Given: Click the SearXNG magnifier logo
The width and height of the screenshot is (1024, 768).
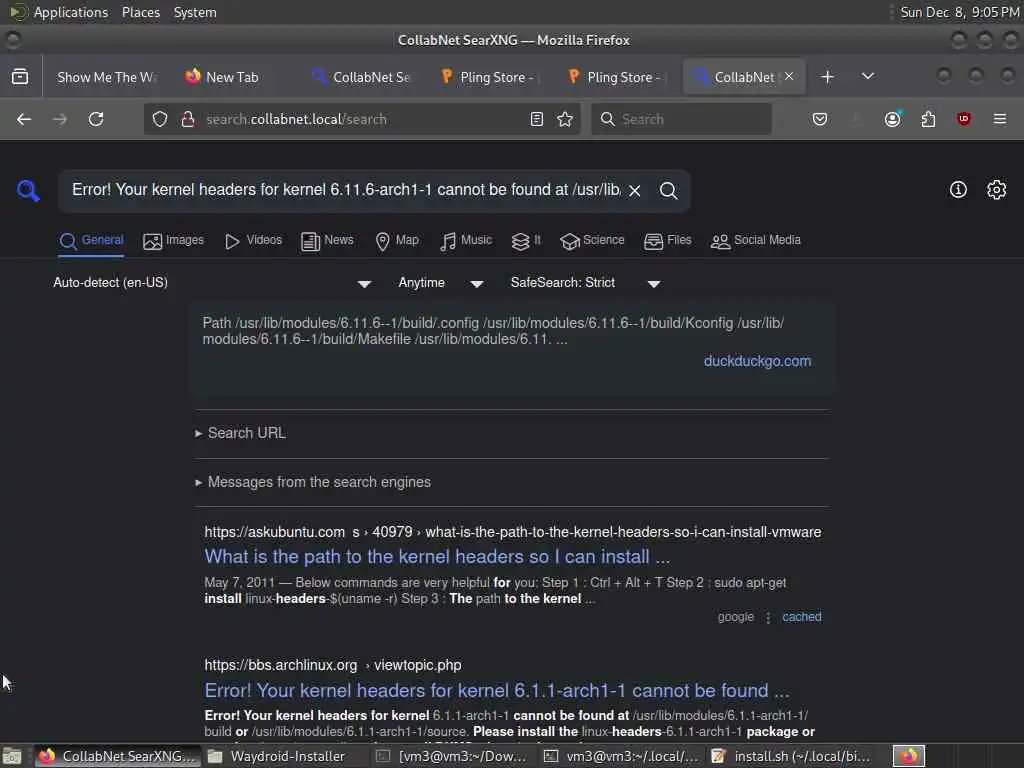Looking at the screenshot, I should (28, 190).
